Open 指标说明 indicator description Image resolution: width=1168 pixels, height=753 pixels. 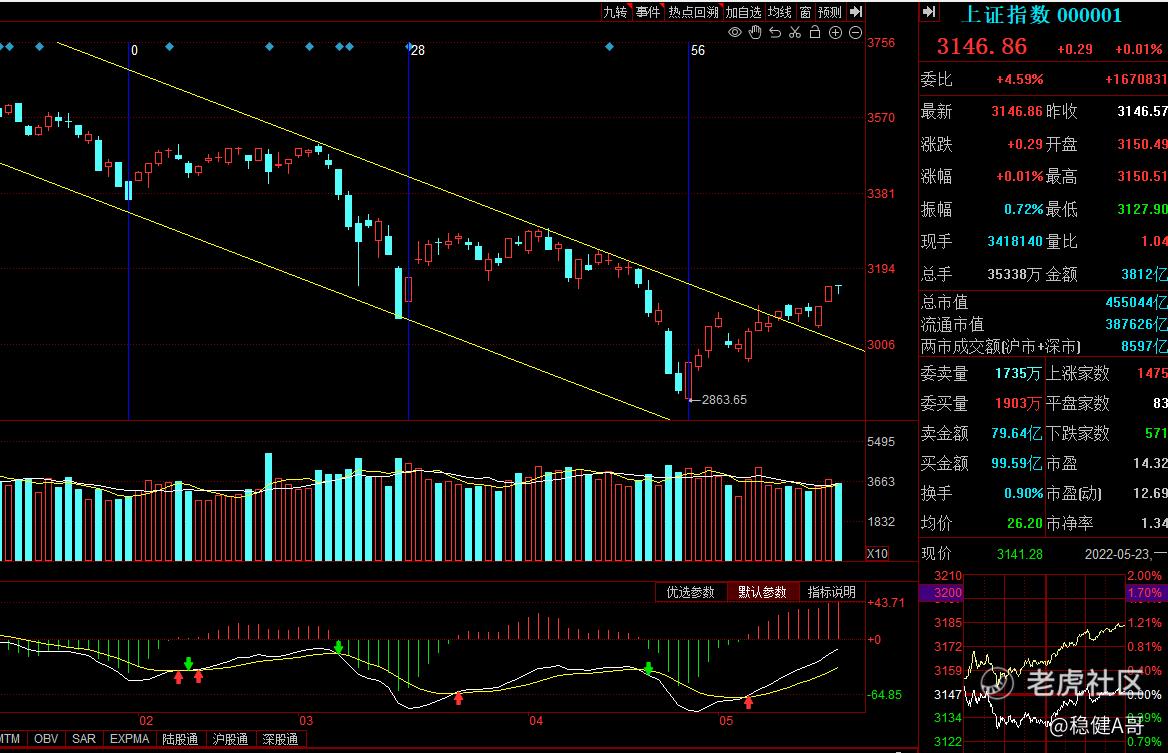pos(831,592)
